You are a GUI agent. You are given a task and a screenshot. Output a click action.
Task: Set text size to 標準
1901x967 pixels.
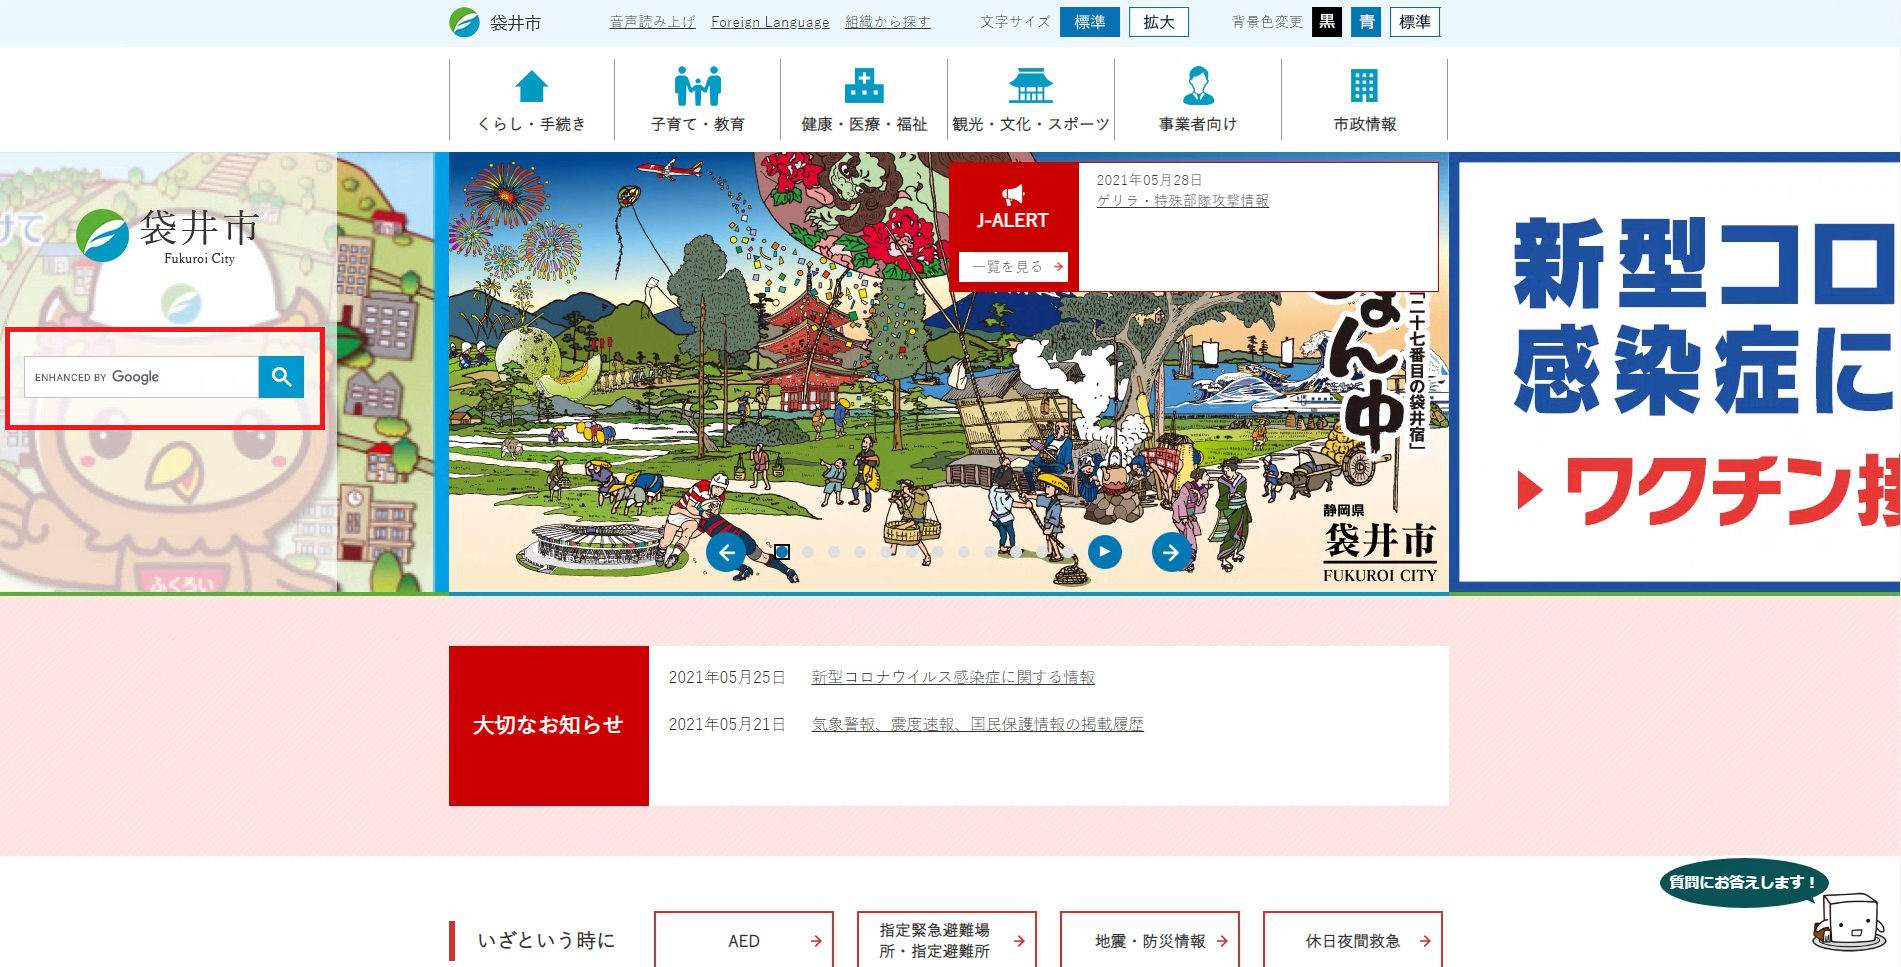pos(1090,22)
